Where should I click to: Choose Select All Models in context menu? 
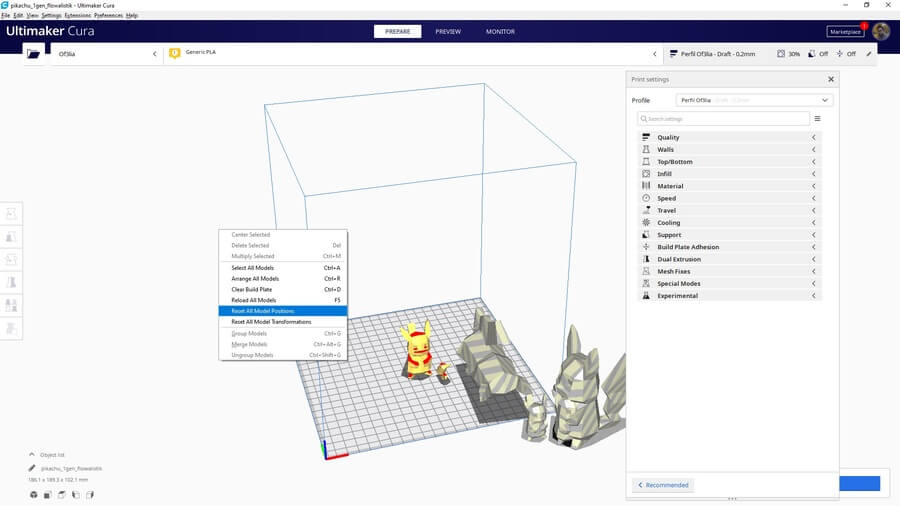(x=283, y=268)
